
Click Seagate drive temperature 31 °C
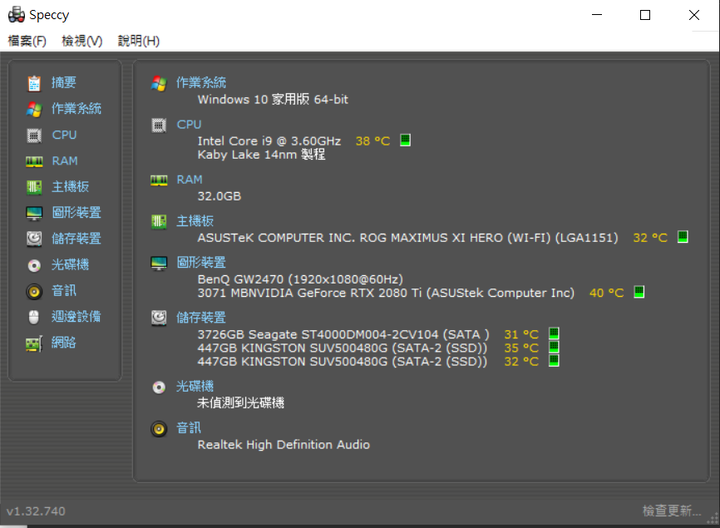(x=522, y=334)
